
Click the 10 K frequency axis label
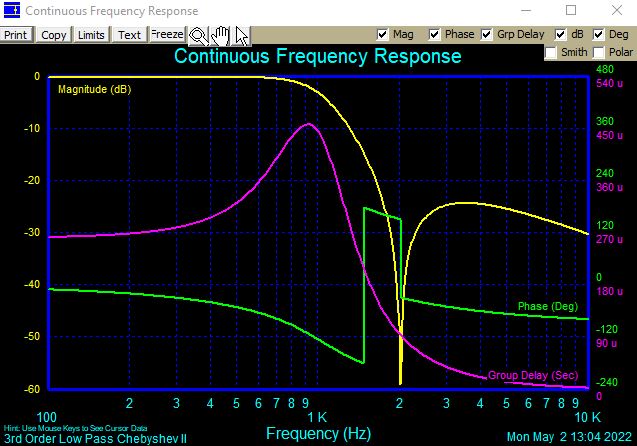tap(587, 418)
